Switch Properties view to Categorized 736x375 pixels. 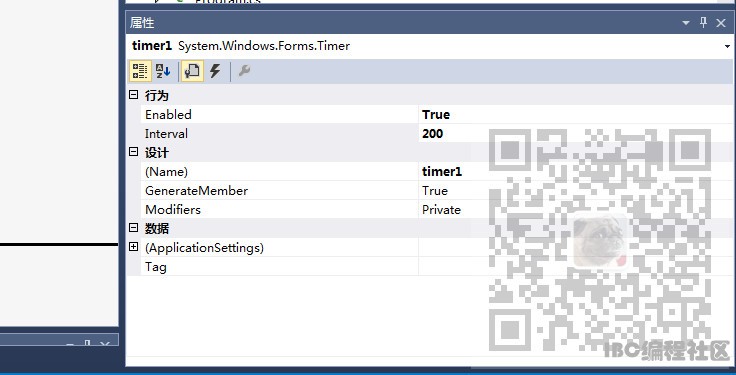(x=139, y=71)
